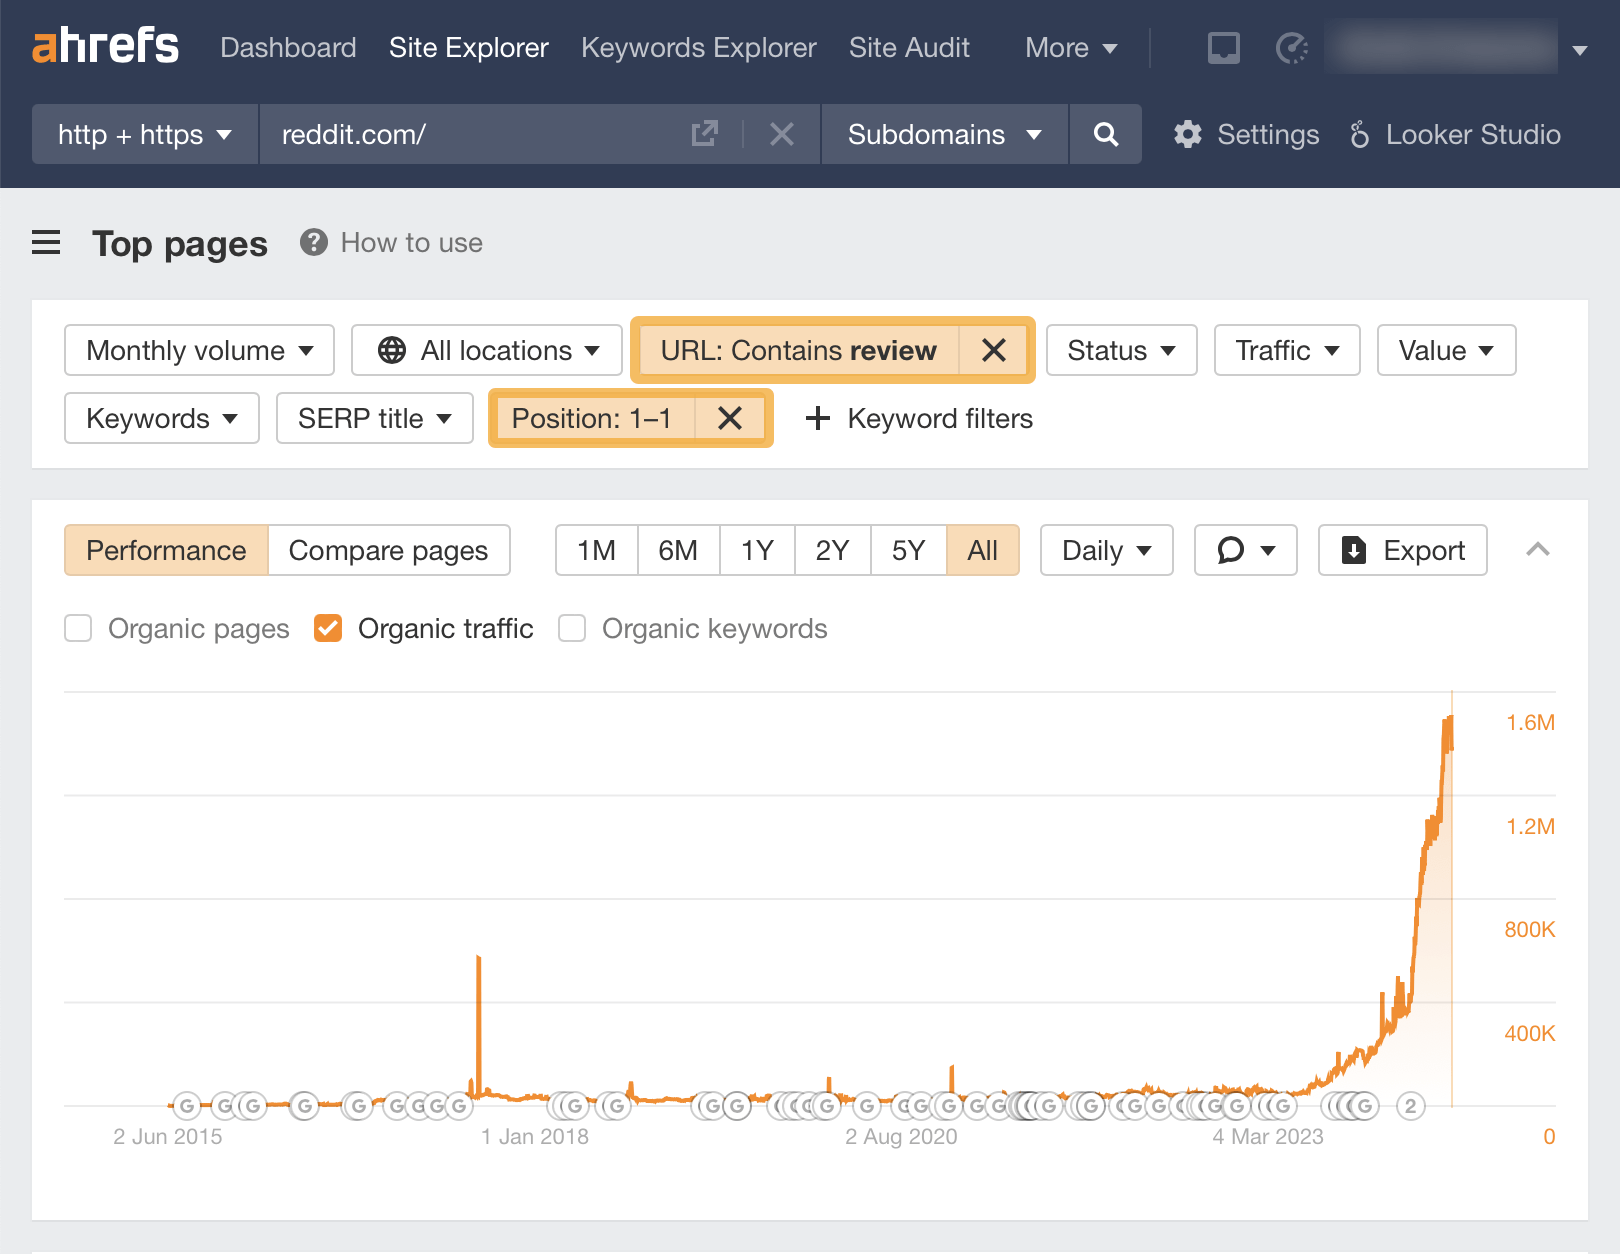Open the Subdomains mode dropdown

pos(943,134)
